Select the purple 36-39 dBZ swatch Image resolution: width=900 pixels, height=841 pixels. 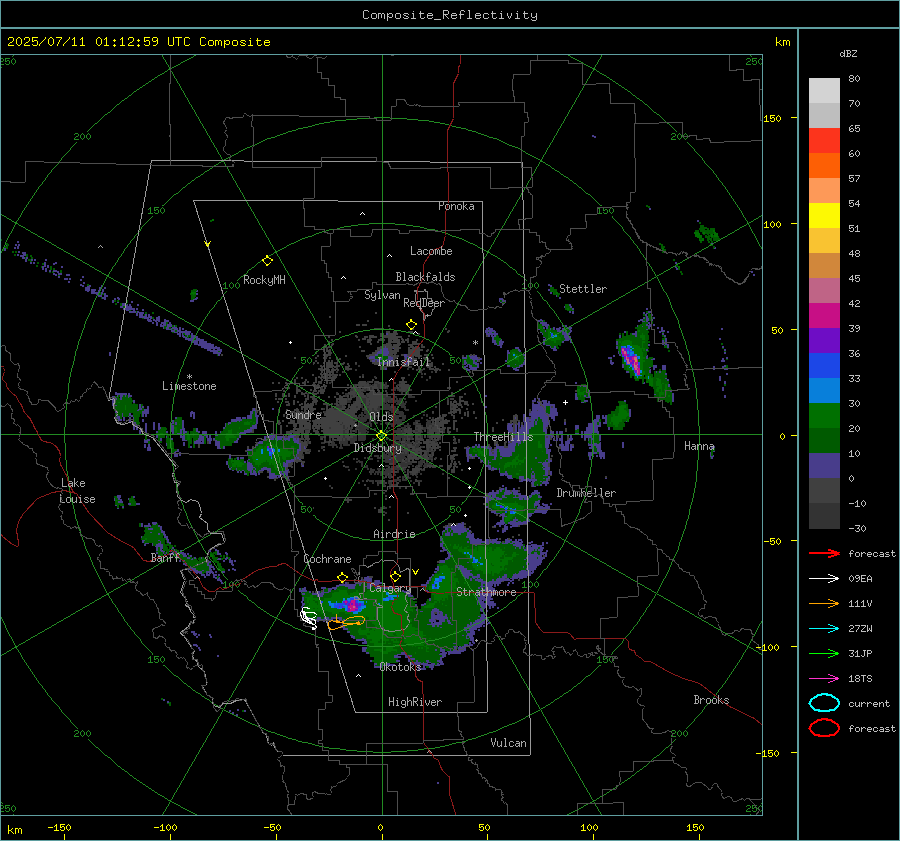tap(824, 340)
